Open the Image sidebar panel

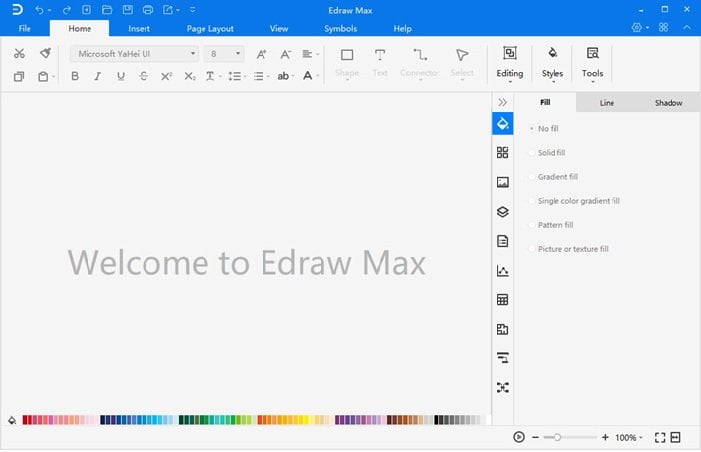point(503,182)
